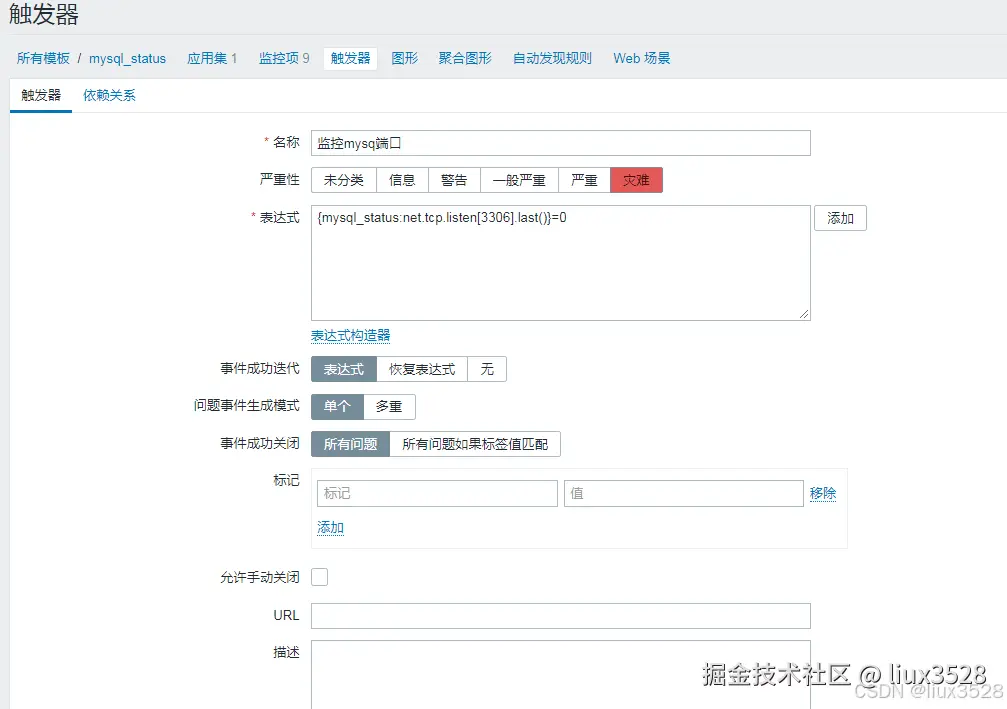Screen dimensions: 1007x709
Task: Enable 多重 problem event generation mode
Action: 389,406
